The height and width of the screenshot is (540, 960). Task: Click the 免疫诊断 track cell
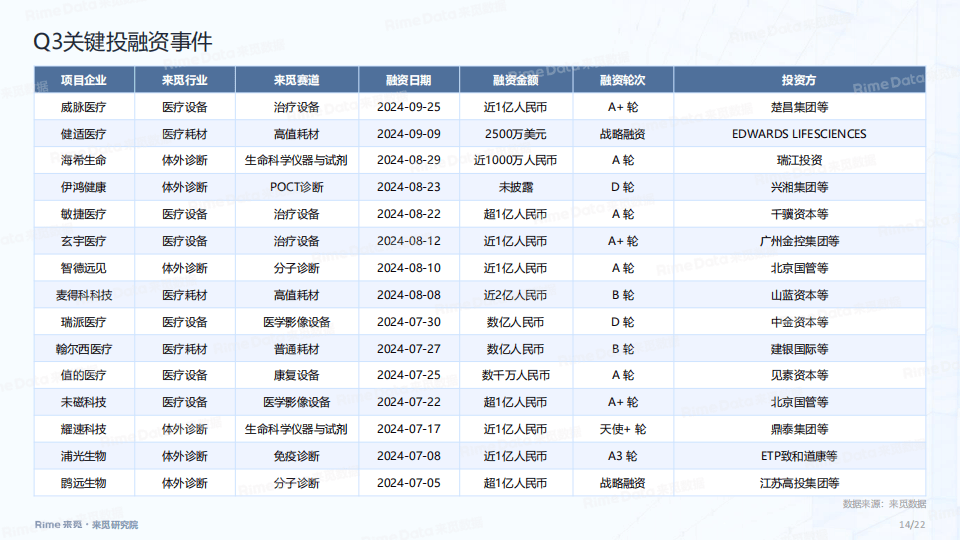pyautogui.click(x=297, y=456)
